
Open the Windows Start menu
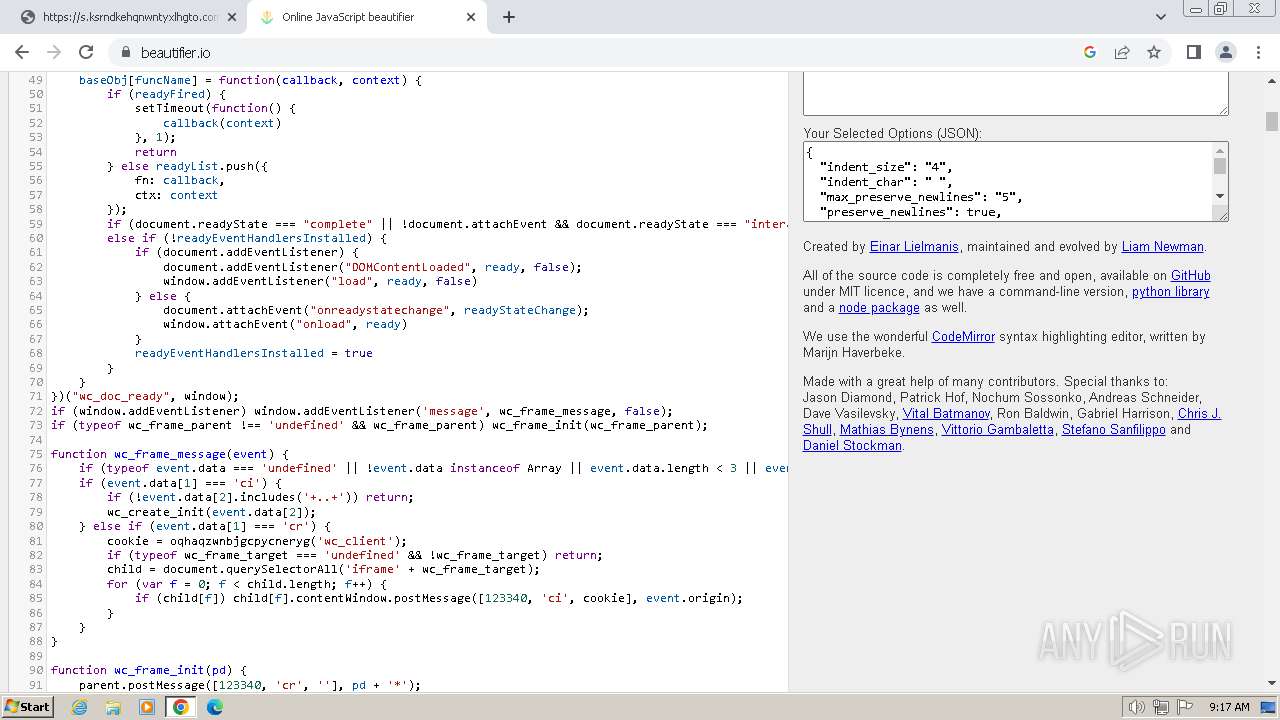[27, 706]
